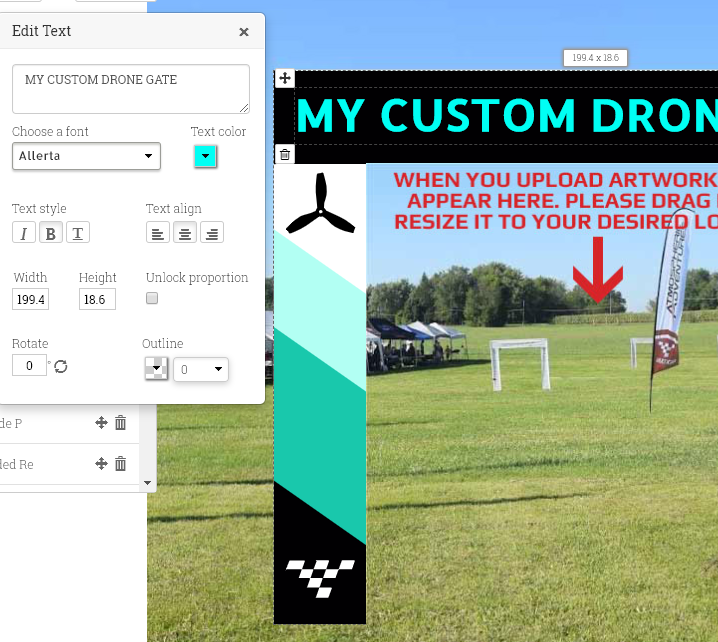Select the checkered flag logo on the banner

coord(320,578)
